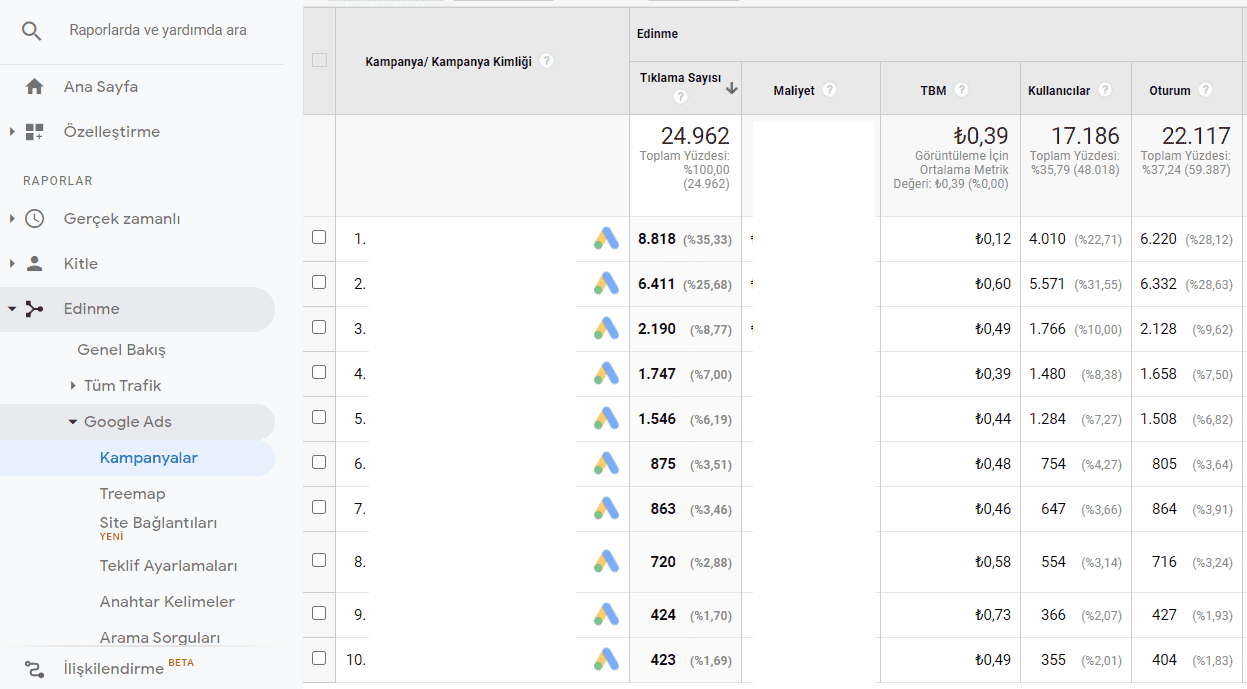Click the search magnifier icon in sidebar
The width and height of the screenshot is (1247, 689).
(32, 31)
